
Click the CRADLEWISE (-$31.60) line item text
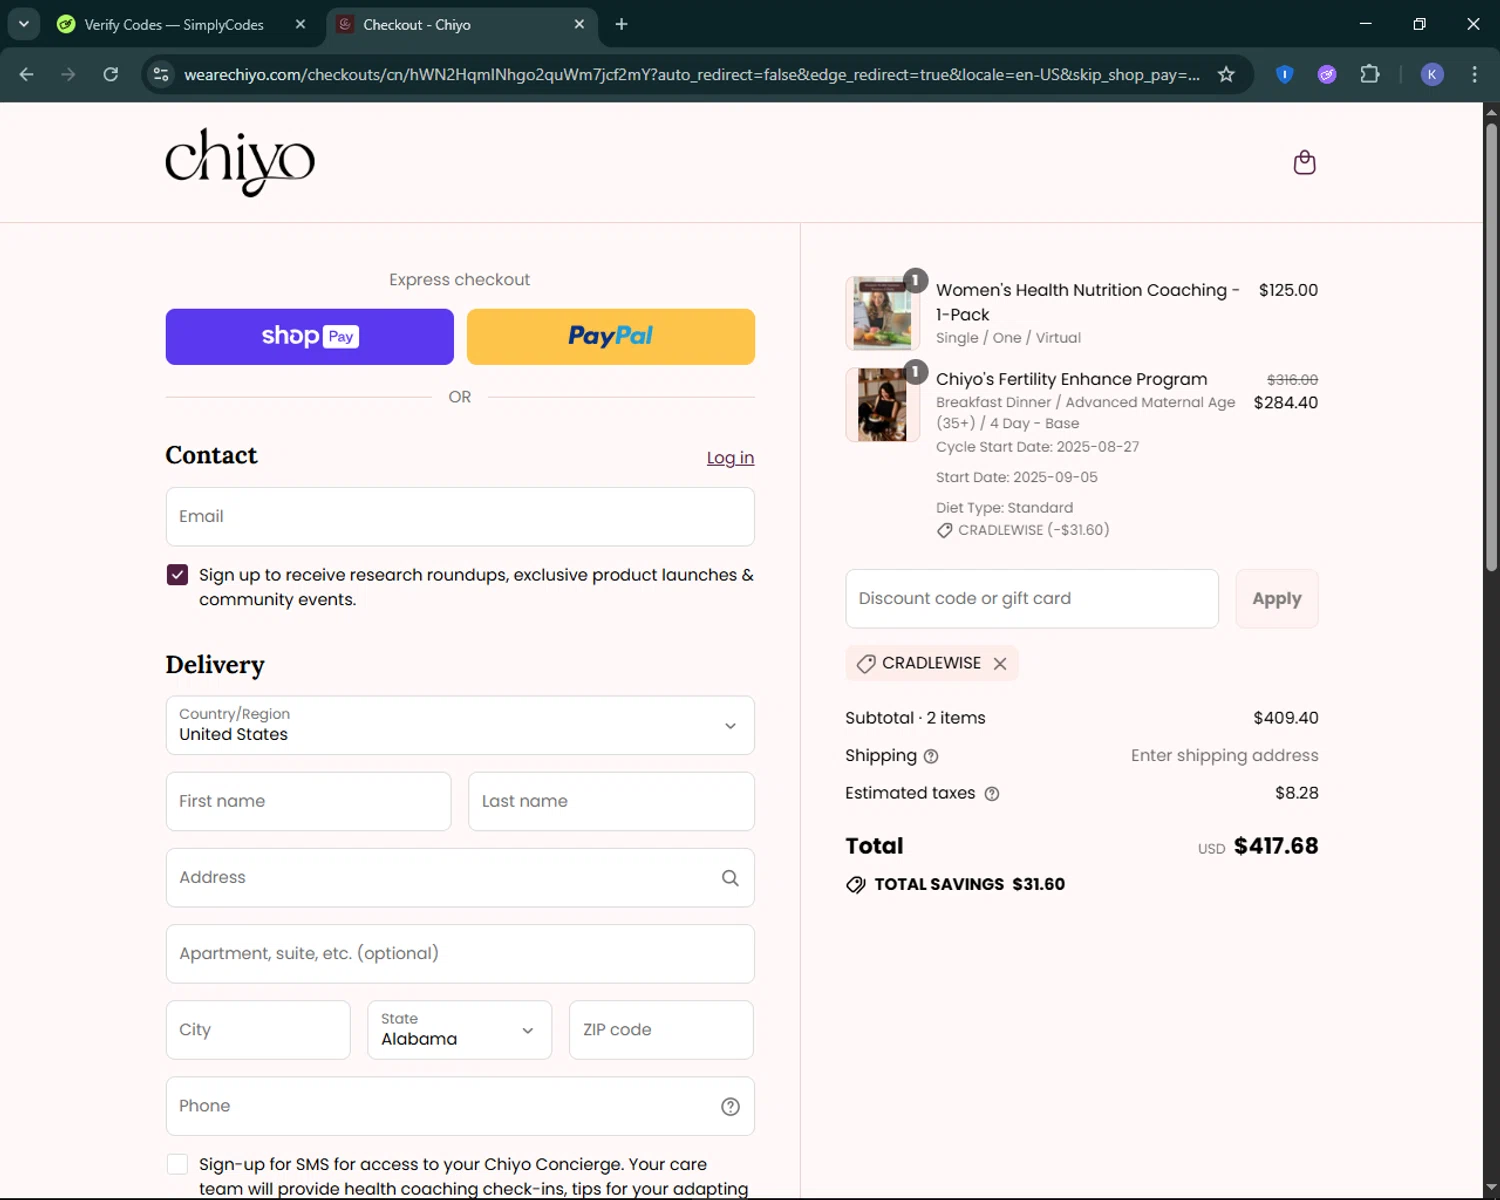1033,530
